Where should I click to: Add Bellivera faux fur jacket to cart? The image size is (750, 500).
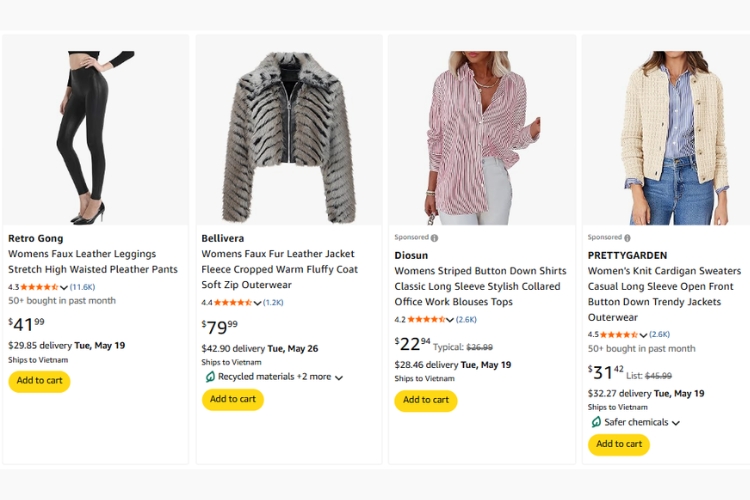pos(233,400)
